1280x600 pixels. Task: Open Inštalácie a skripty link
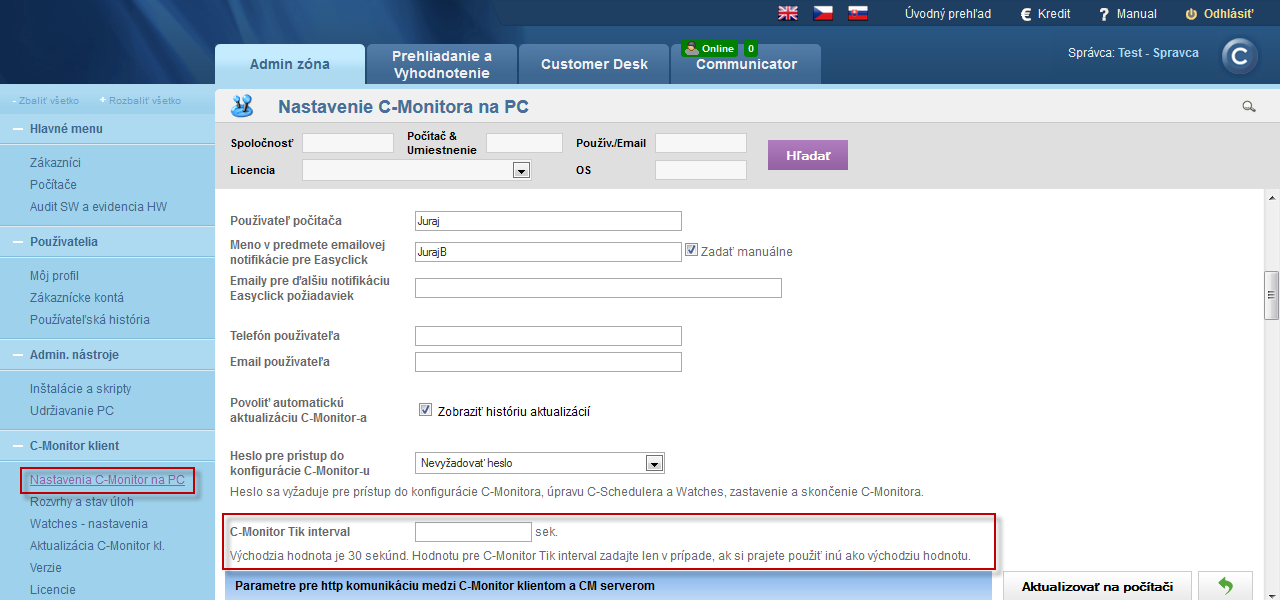tap(81, 389)
